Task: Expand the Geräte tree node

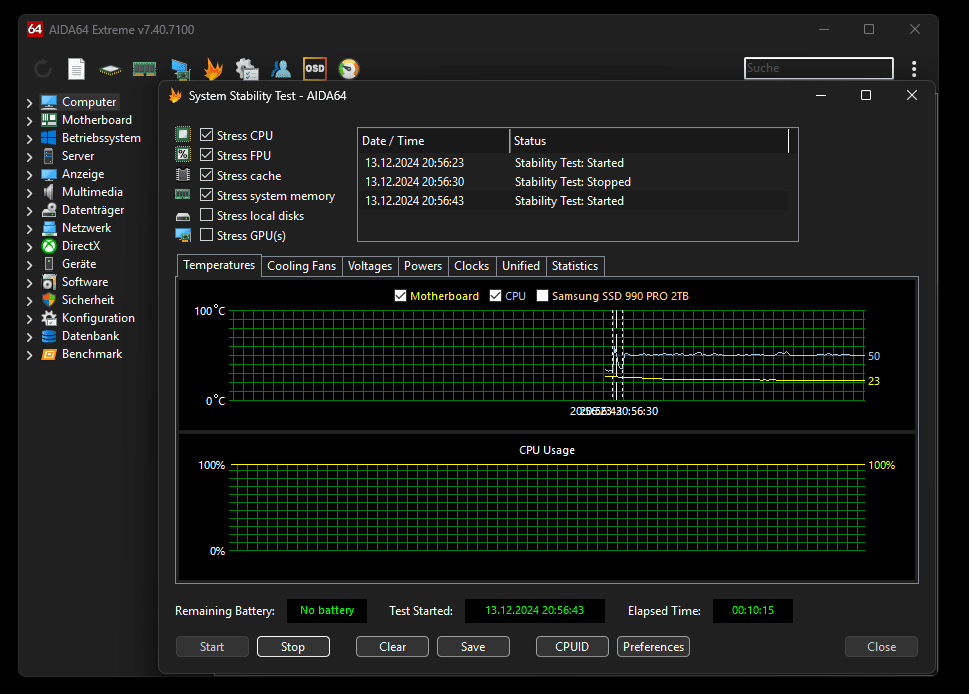Action: pos(29,264)
